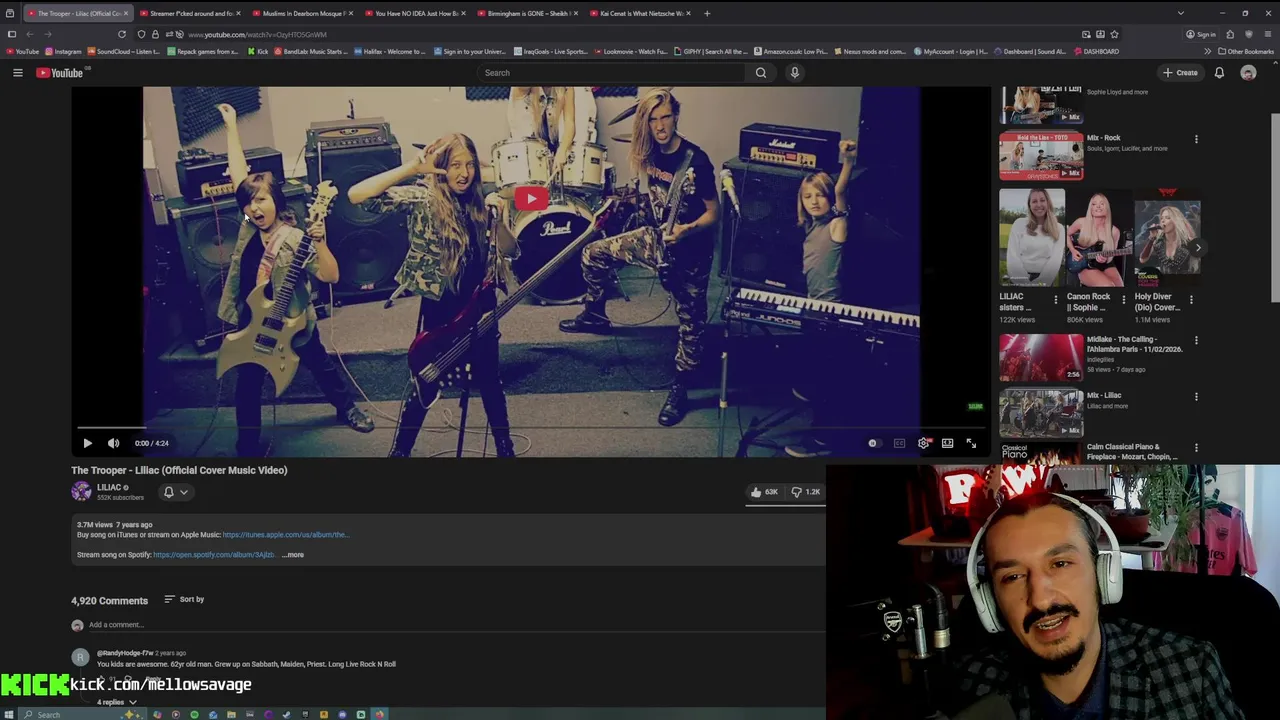The width and height of the screenshot is (1280, 720).
Task: Switch to You Have NO IDEA tab
Action: click(x=416, y=13)
